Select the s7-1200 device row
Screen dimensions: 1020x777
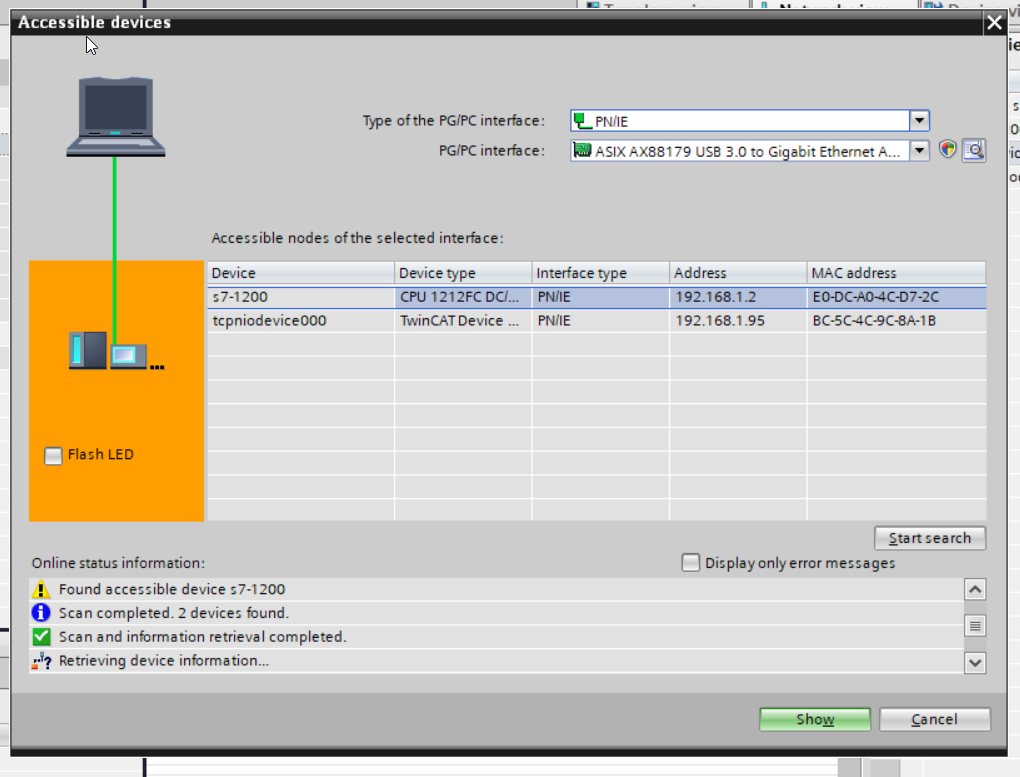pos(597,297)
